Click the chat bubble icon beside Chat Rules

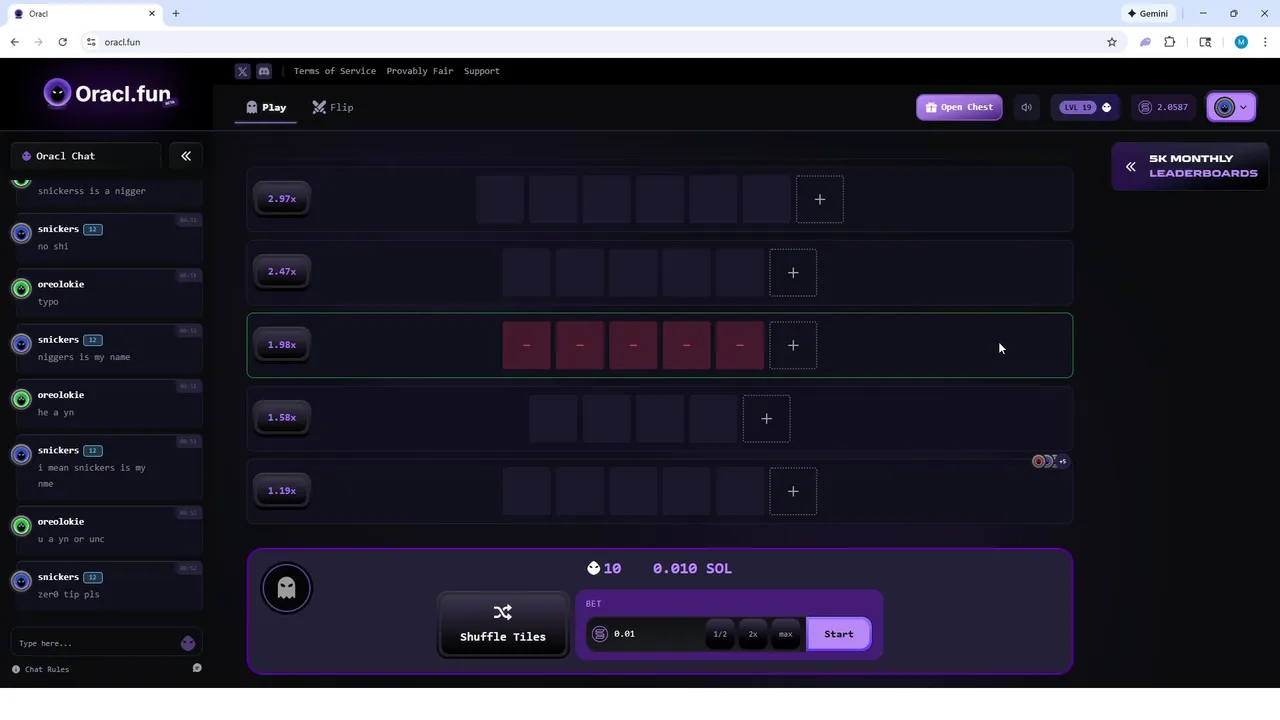pos(197,668)
